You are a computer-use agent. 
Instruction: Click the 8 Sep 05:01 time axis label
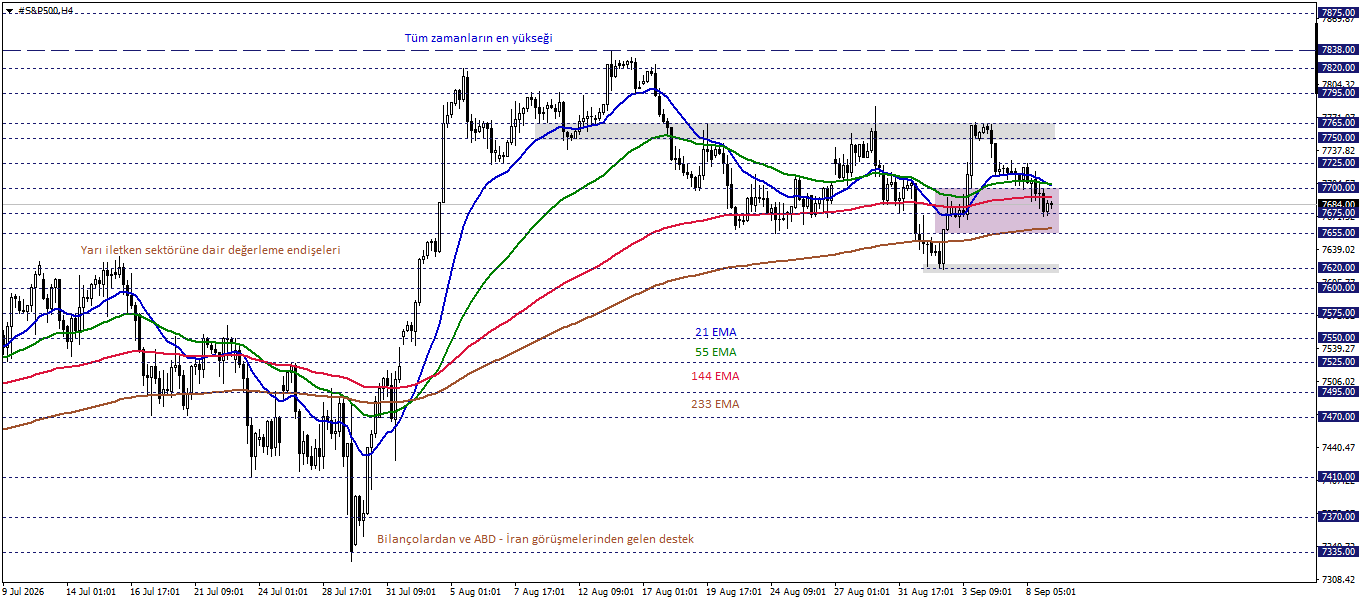coord(1050,592)
